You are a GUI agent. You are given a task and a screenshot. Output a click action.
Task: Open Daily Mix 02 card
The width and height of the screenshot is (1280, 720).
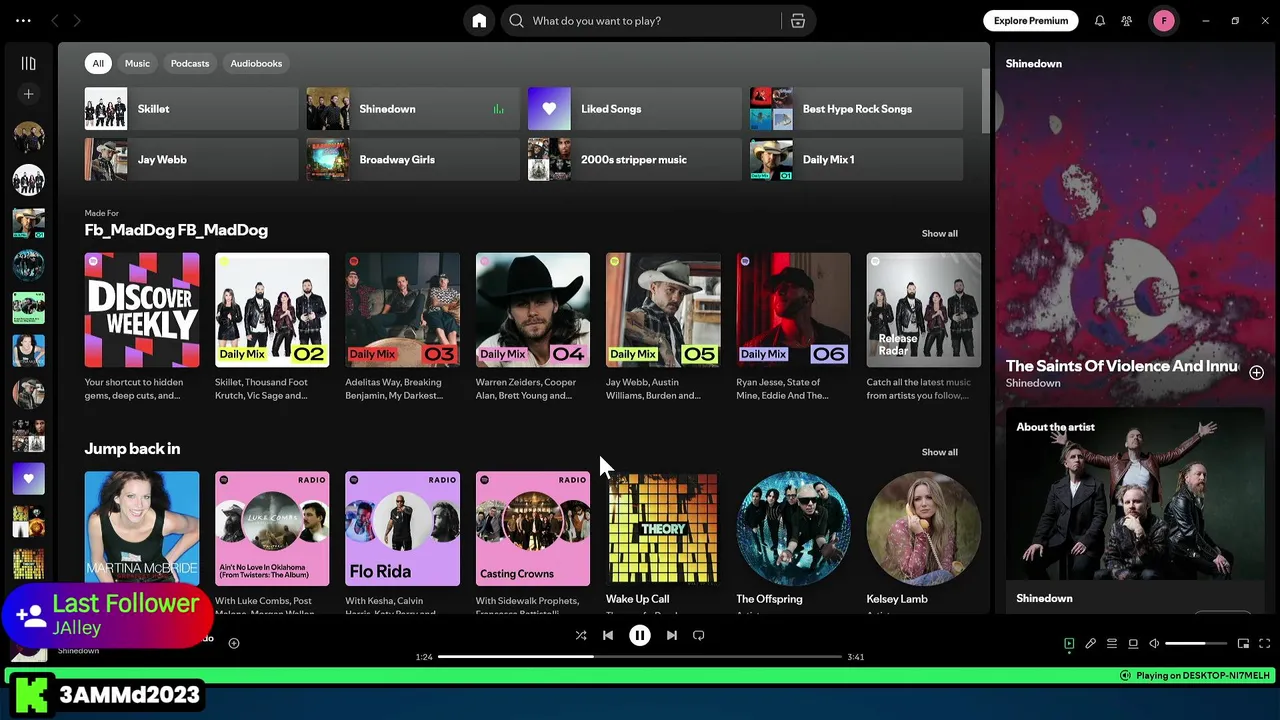point(272,327)
